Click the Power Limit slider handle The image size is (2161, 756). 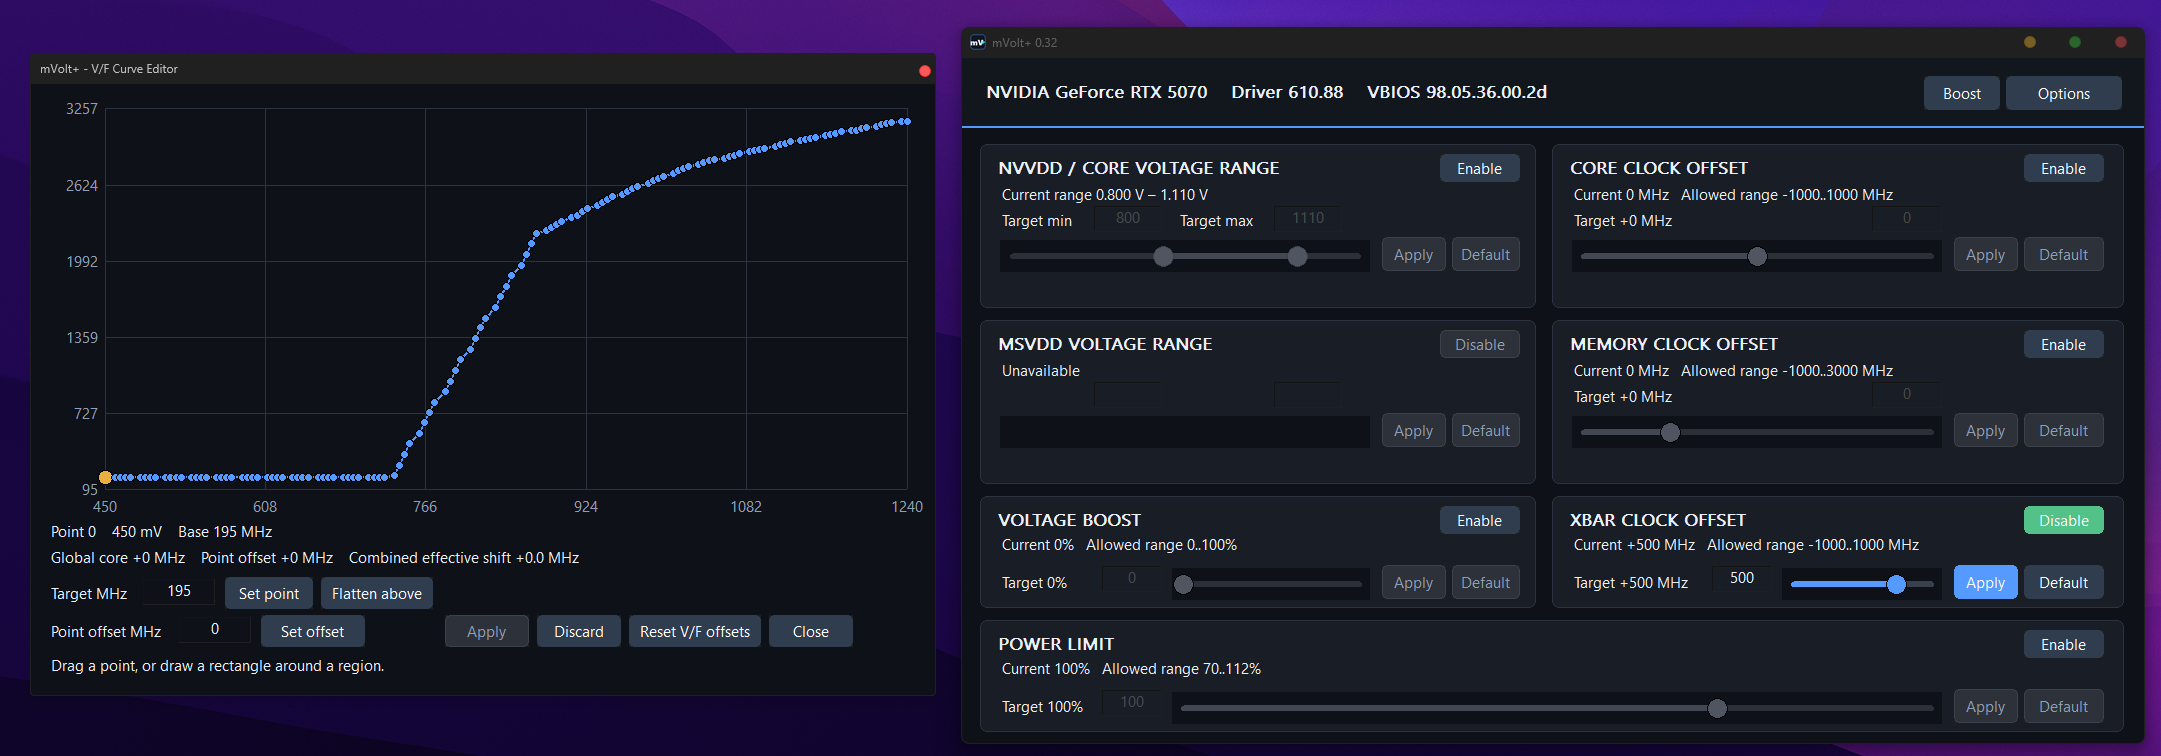1717,708
